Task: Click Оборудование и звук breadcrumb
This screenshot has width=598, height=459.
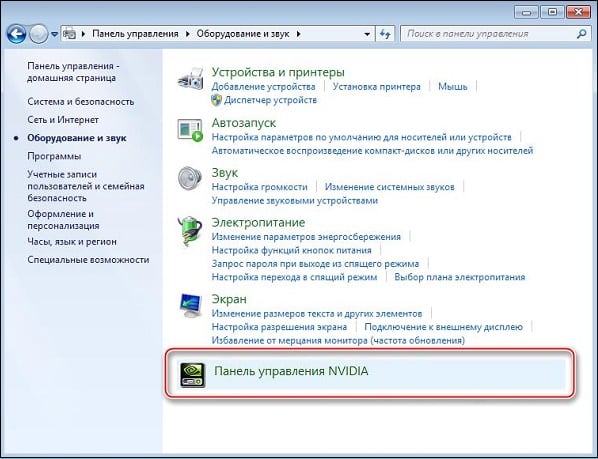Action: (x=243, y=34)
